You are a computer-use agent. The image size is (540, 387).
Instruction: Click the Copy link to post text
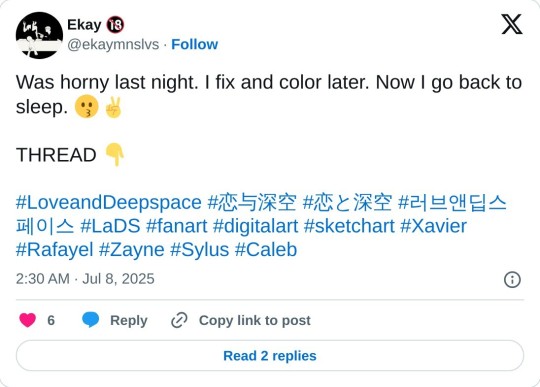255,320
